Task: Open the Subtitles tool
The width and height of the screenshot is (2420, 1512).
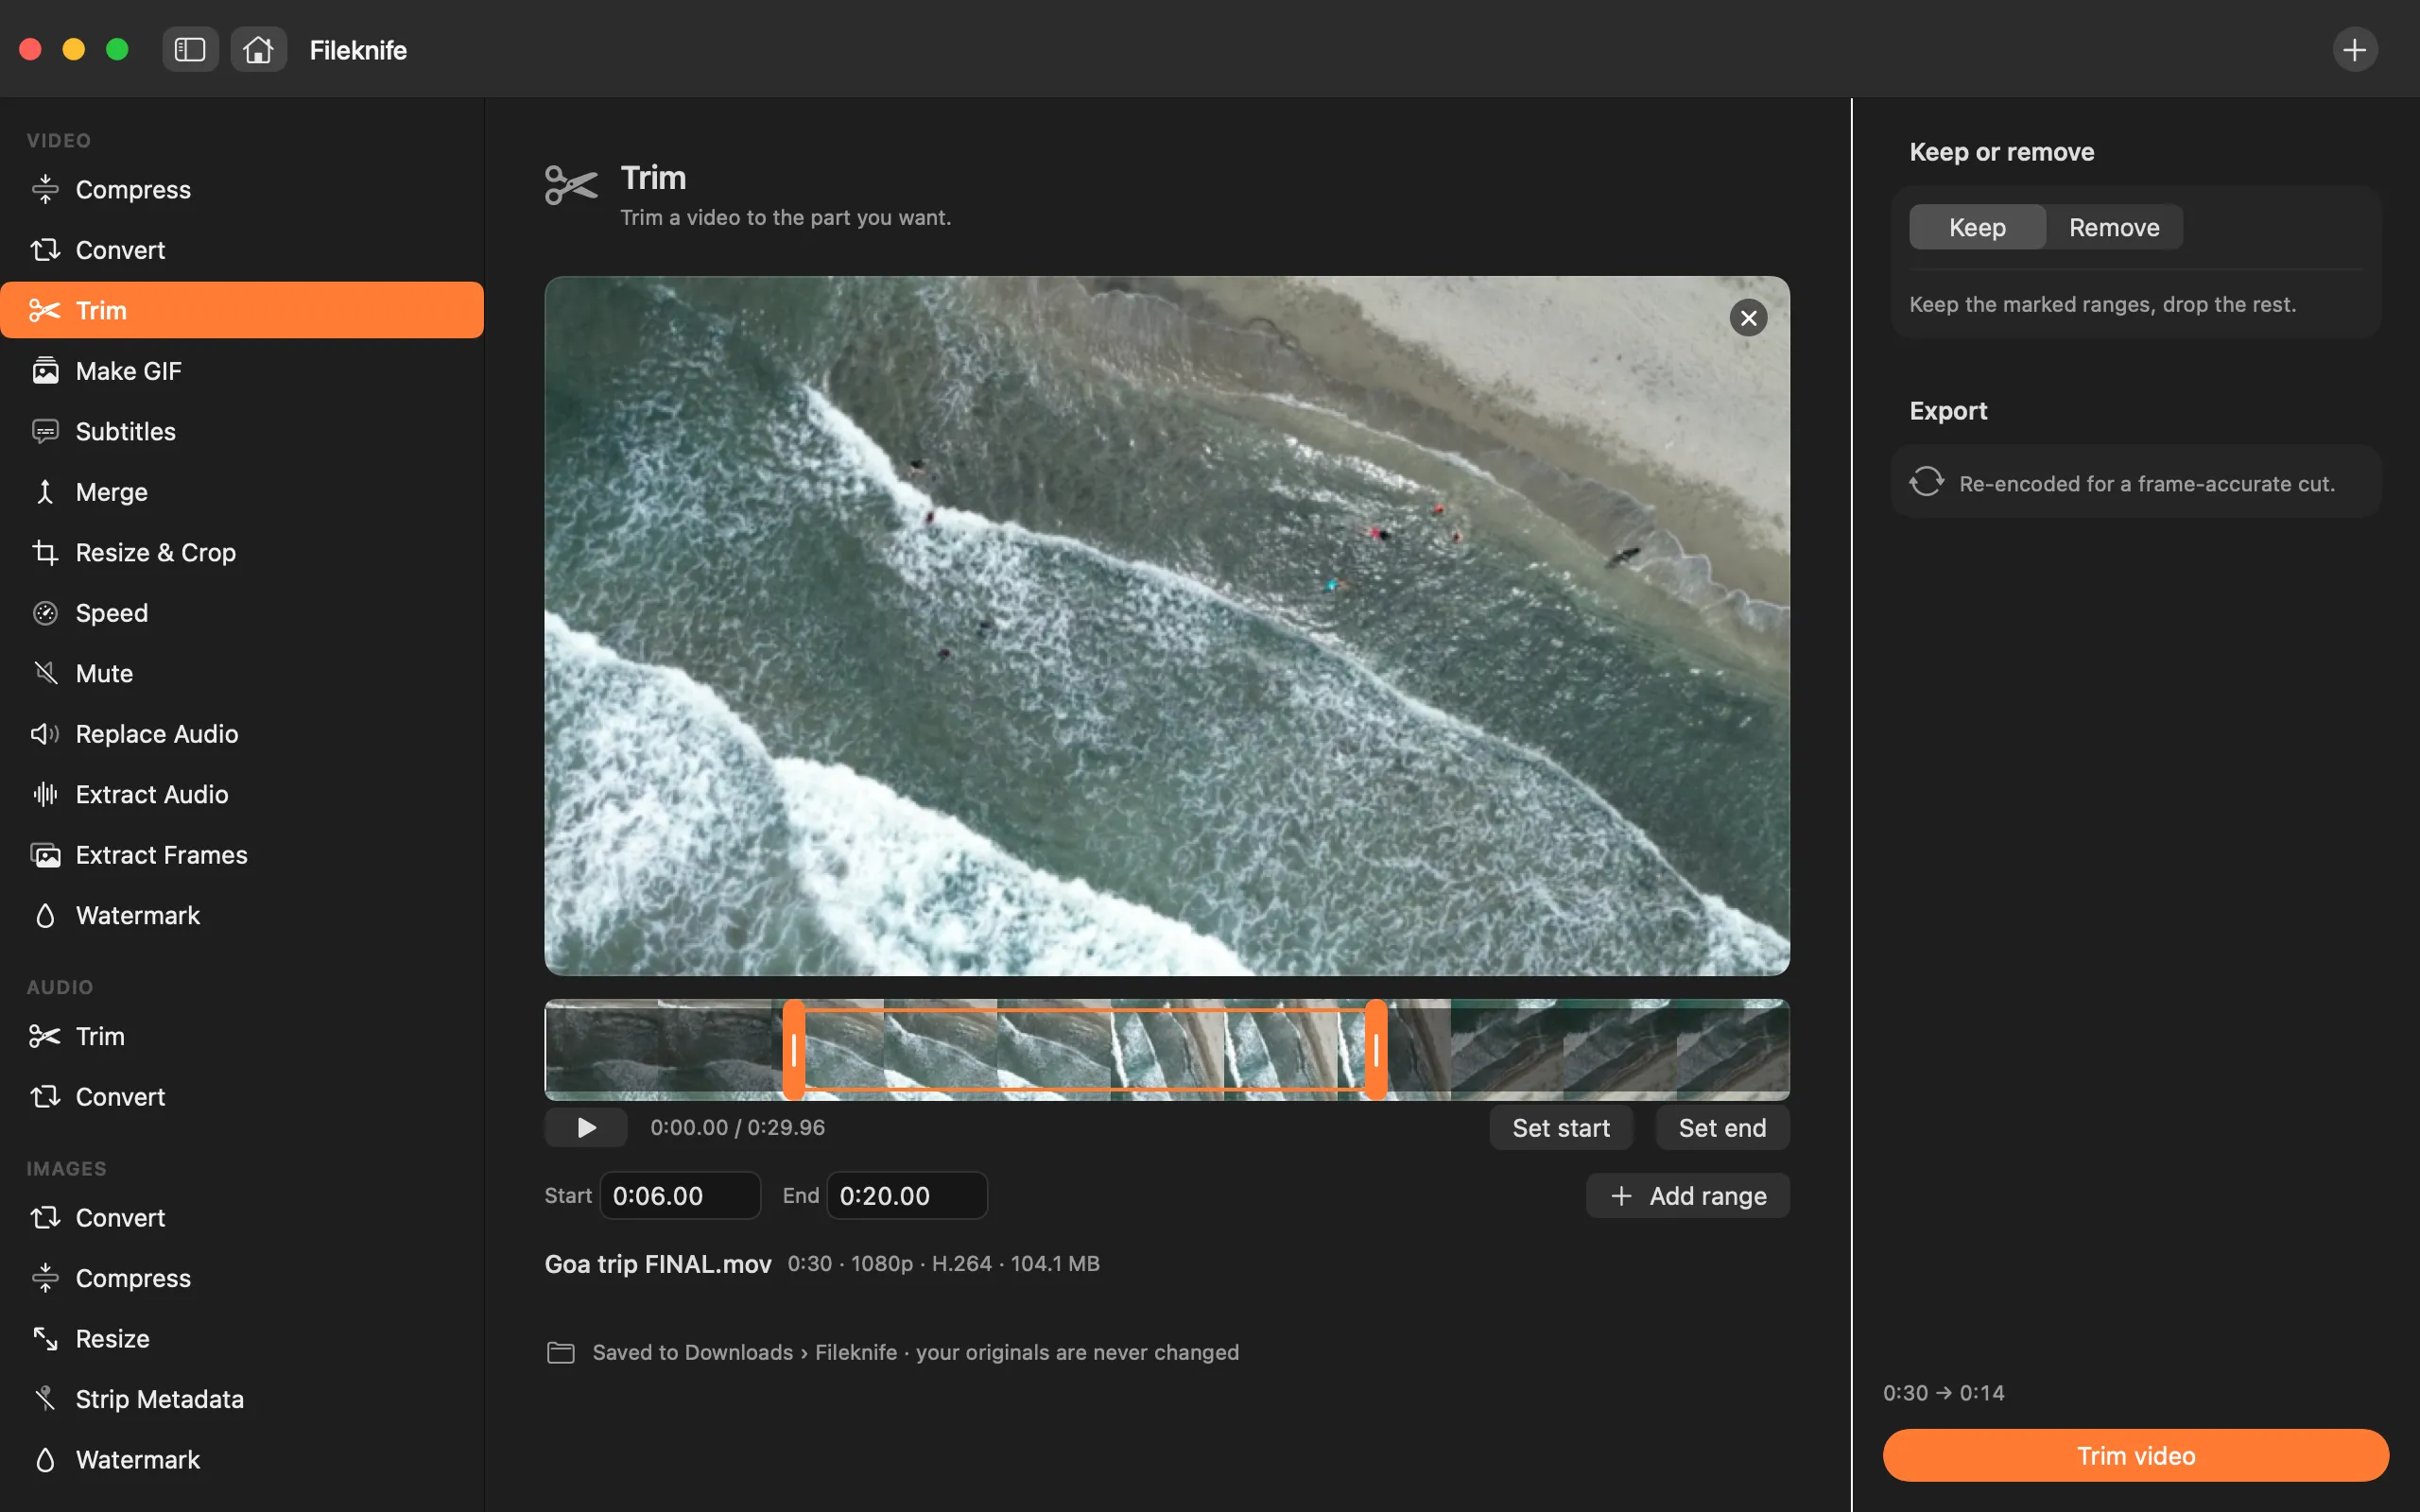Action: 242,431
